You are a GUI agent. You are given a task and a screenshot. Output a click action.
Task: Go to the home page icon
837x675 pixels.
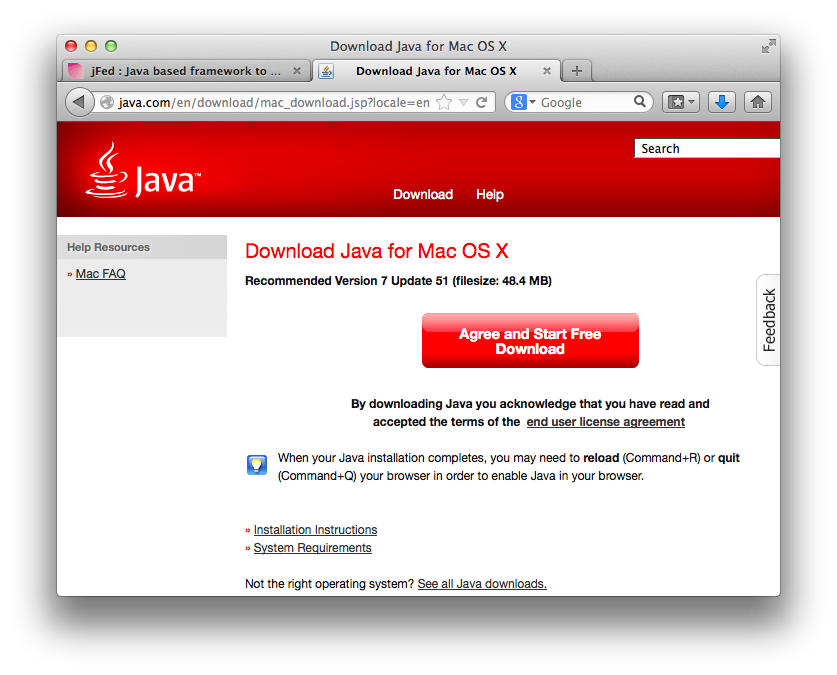click(757, 102)
